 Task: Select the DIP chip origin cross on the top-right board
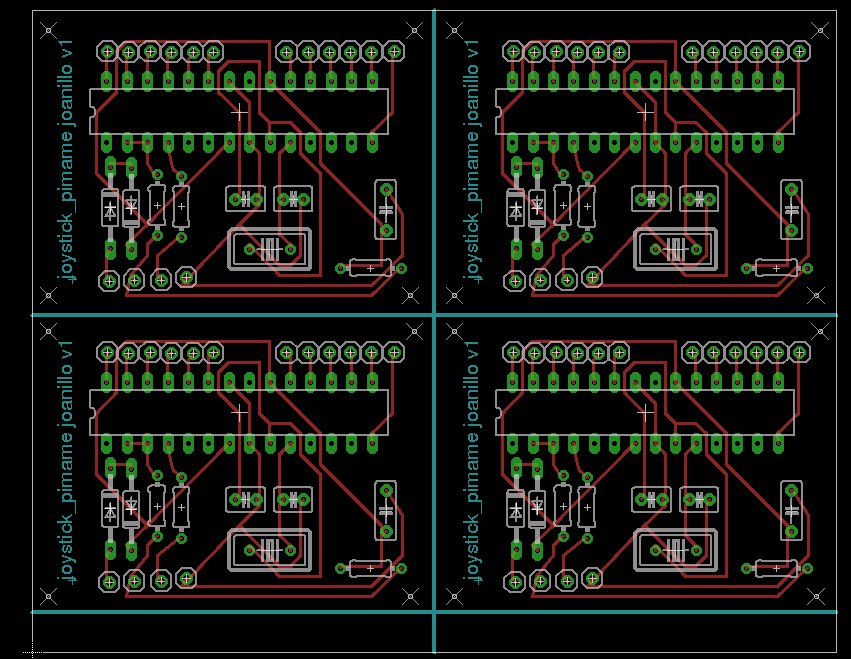tap(644, 113)
